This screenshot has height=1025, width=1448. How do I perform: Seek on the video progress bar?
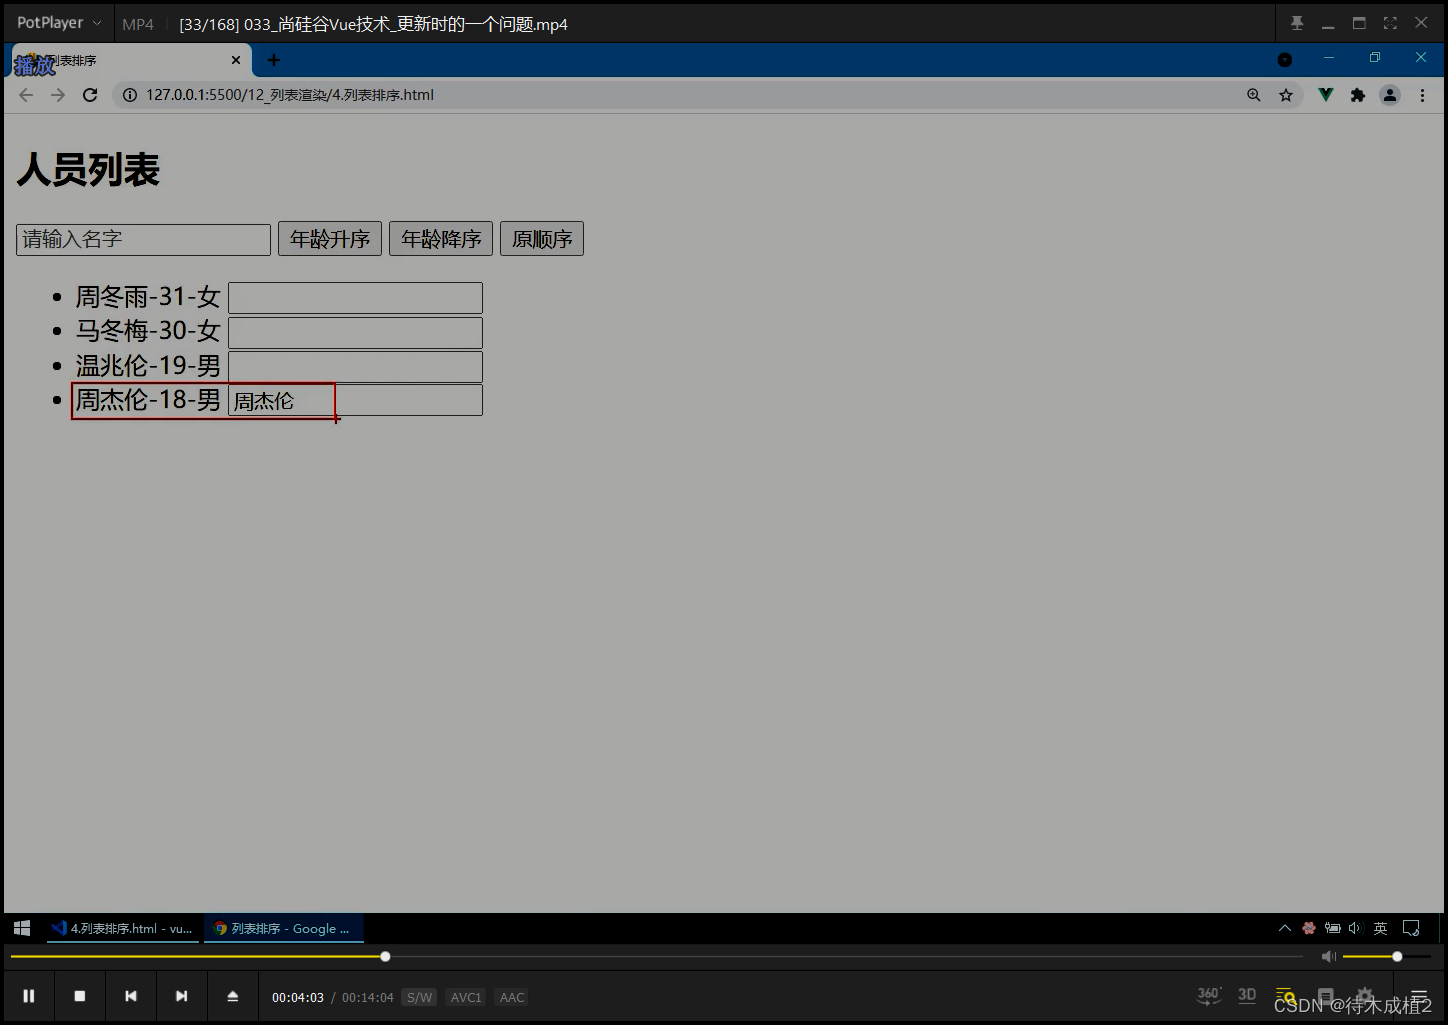point(656,957)
